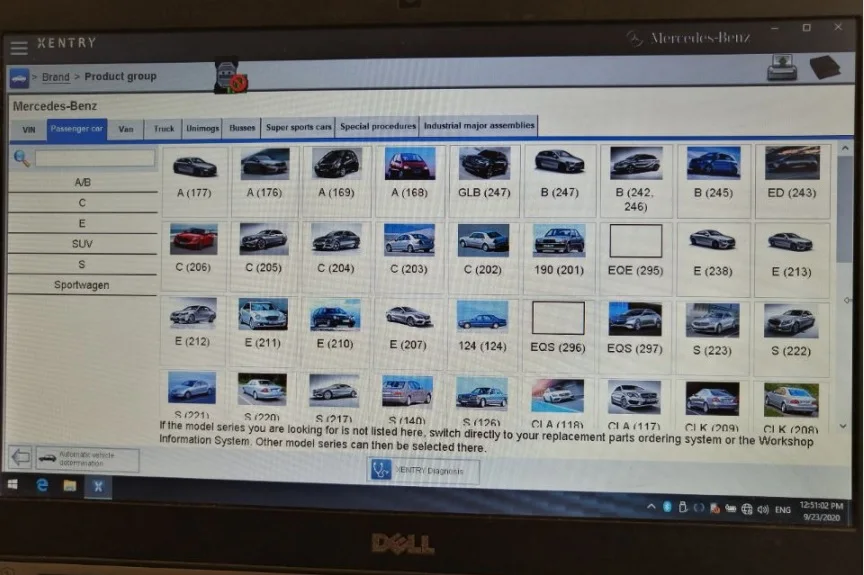The image size is (864, 575).
Task: Select model series E (212)
Action: (x=192, y=332)
